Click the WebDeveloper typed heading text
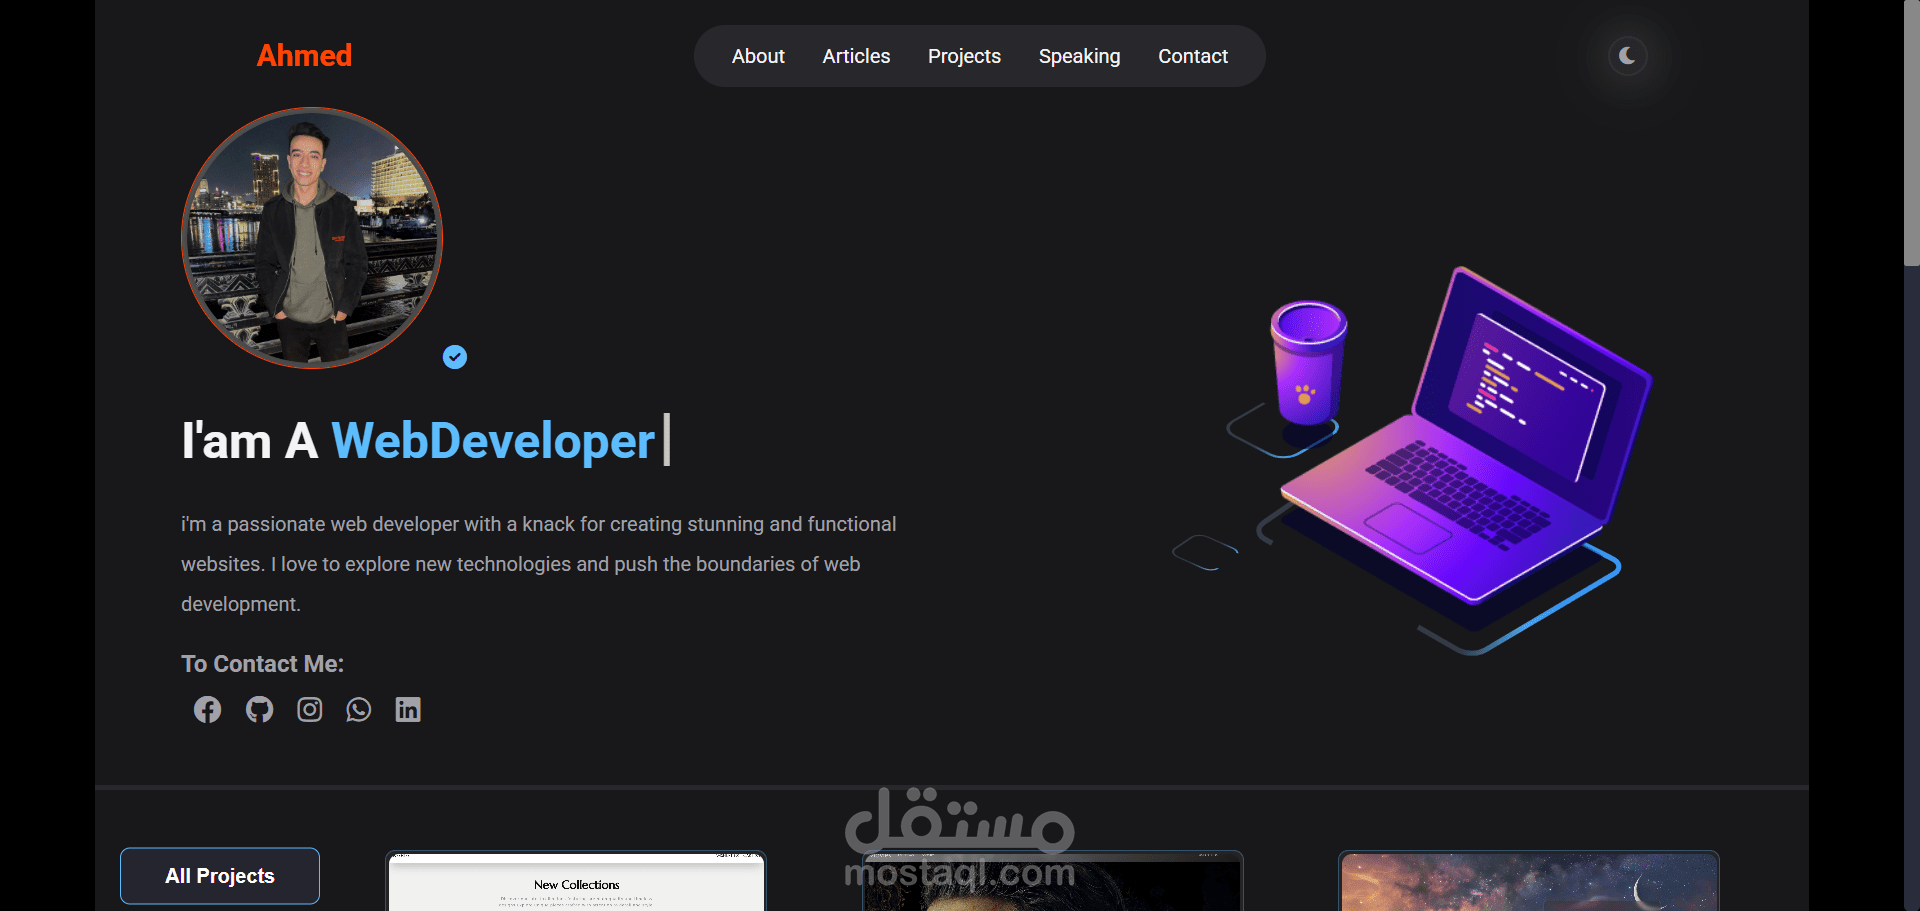Screen dimensions: 1920x911 (x=493, y=441)
